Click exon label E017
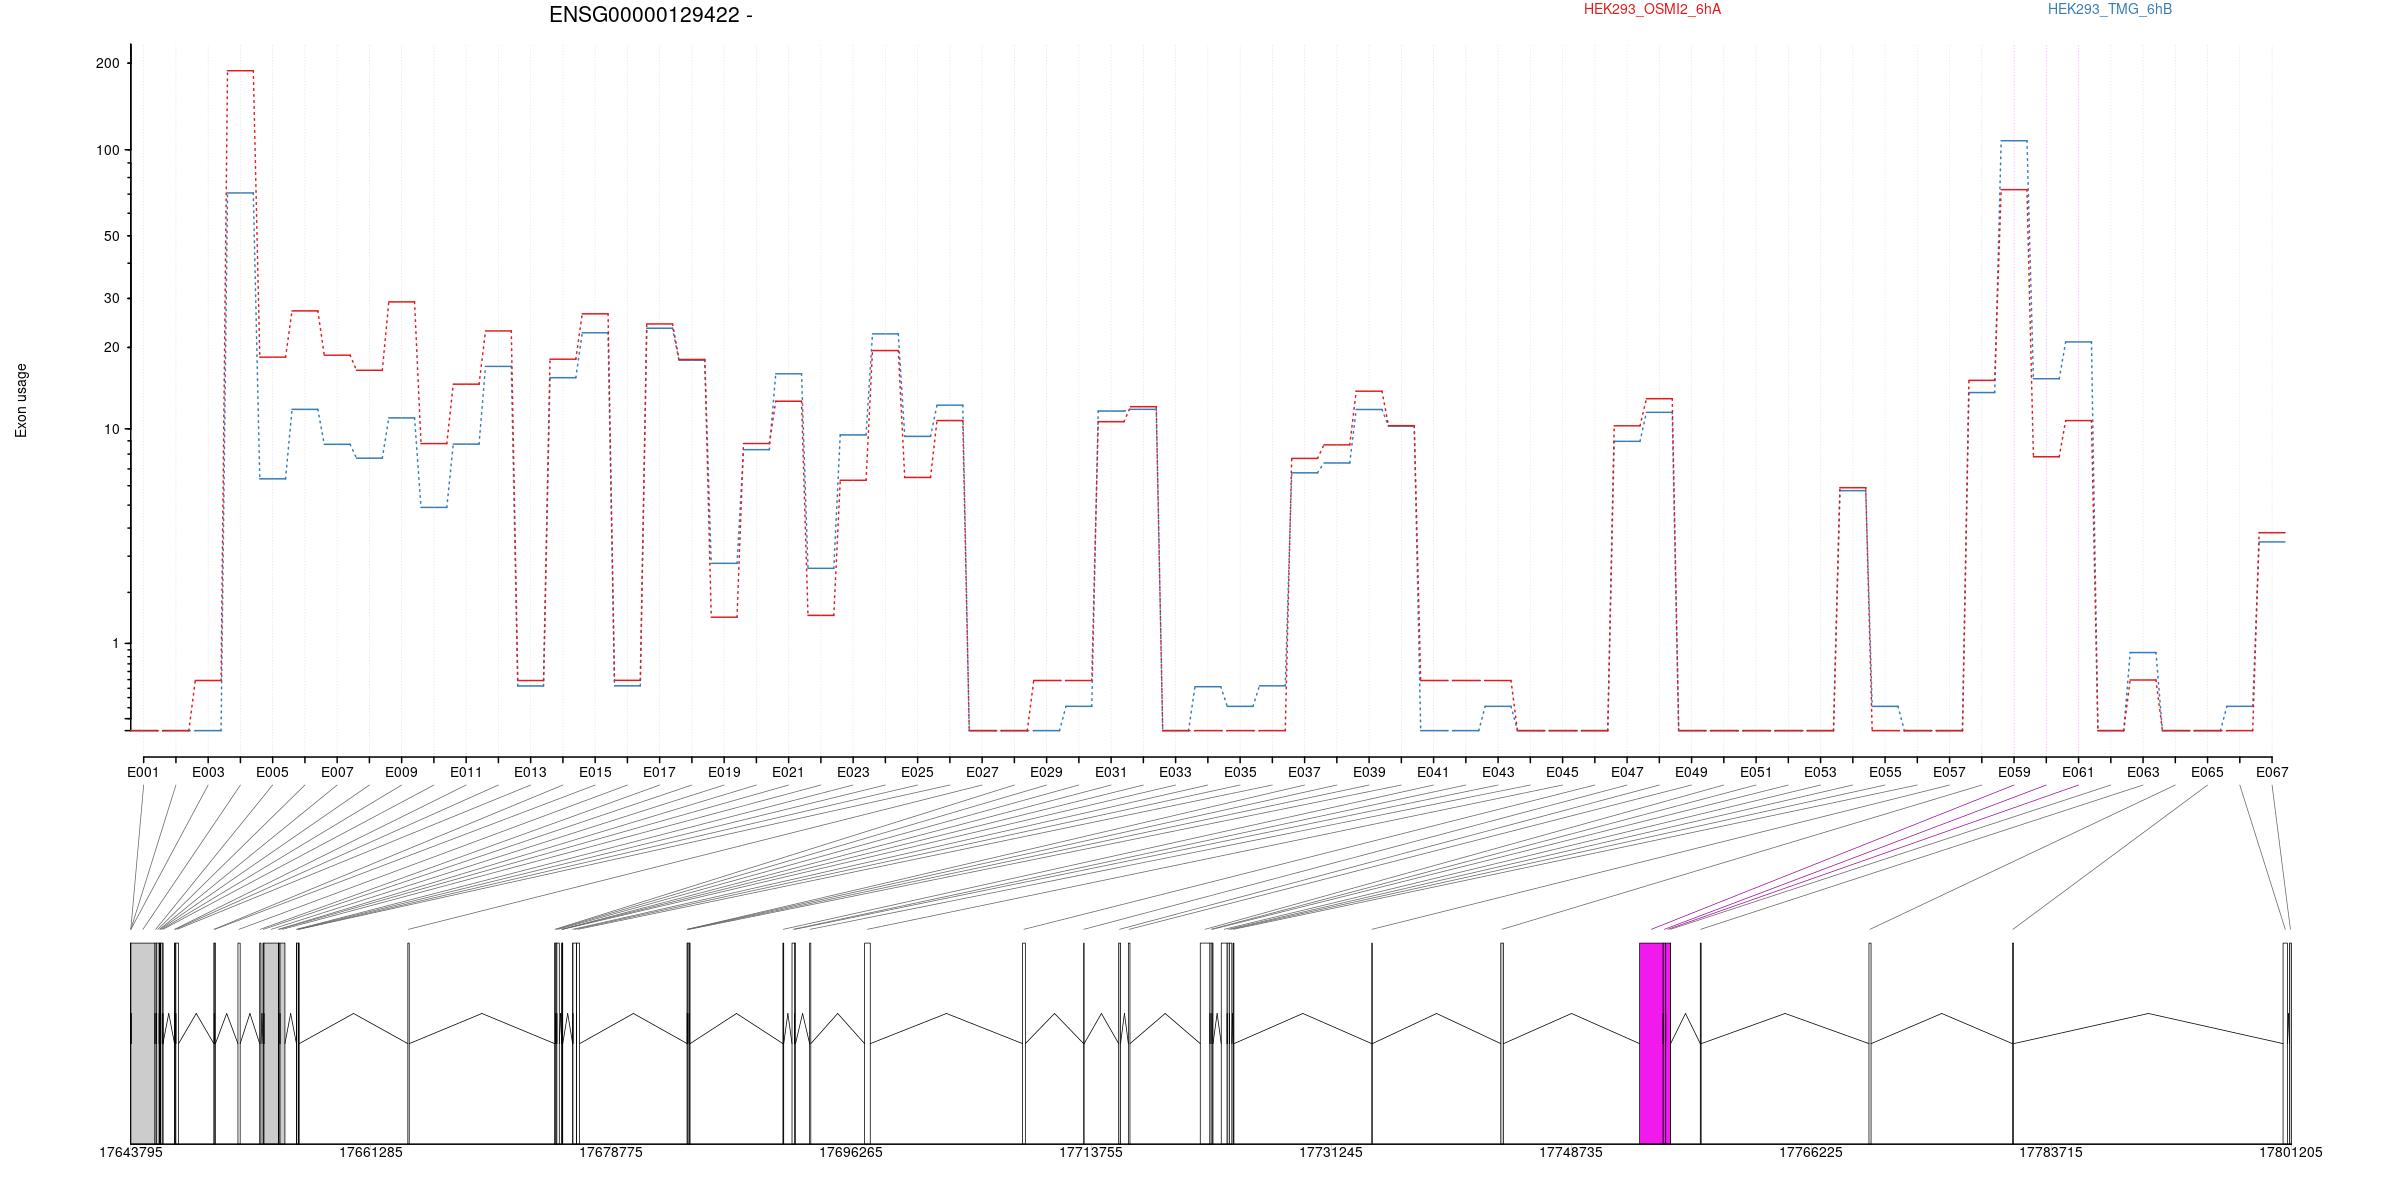The width and height of the screenshot is (2400, 1200). 659,772
